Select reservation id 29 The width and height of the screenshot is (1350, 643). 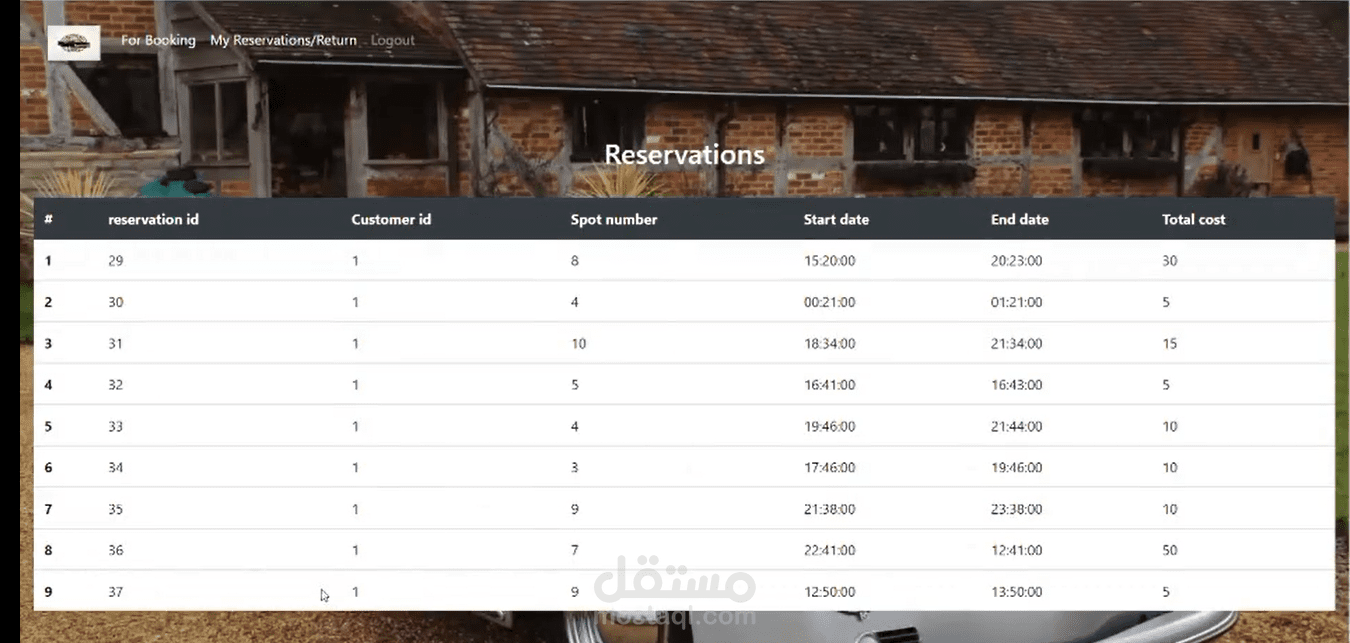(116, 261)
